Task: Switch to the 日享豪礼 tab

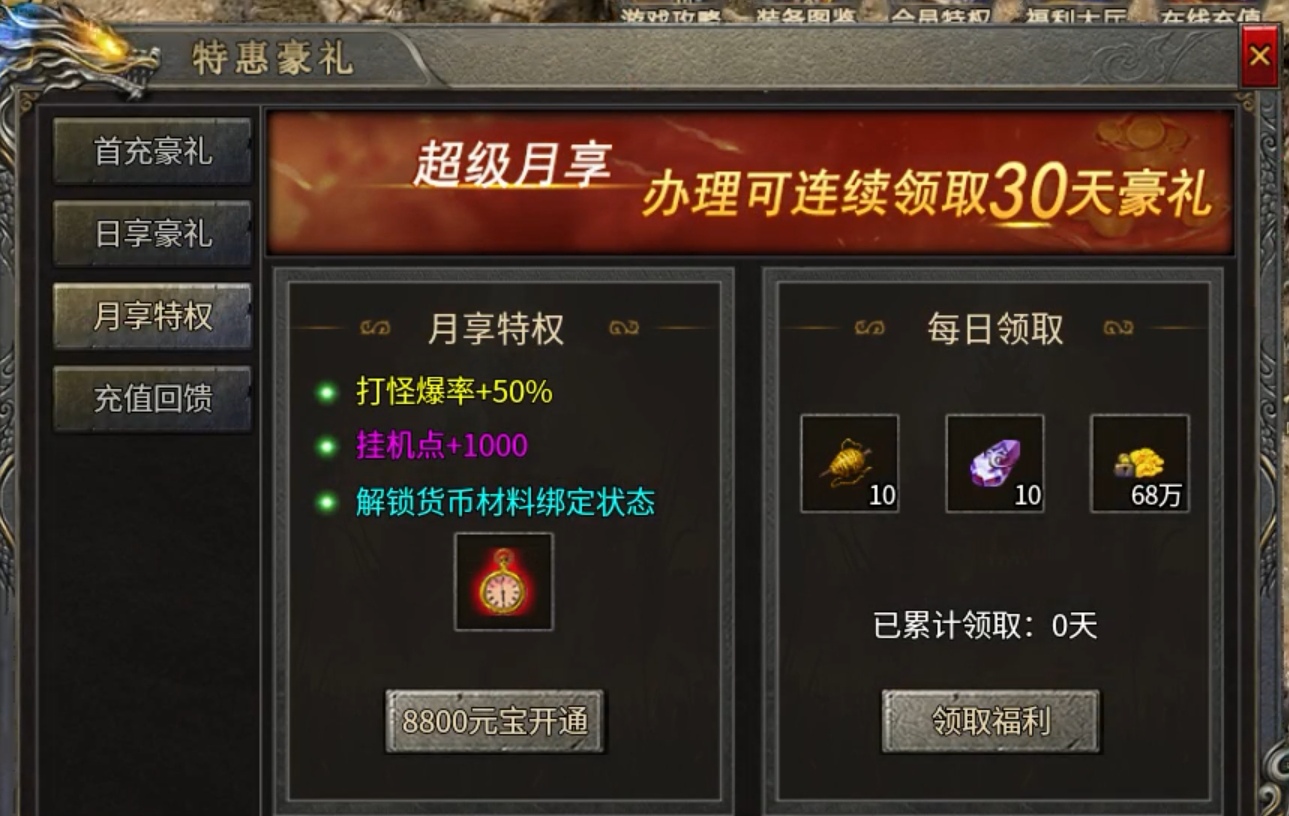Action: [x=152, y=234]
